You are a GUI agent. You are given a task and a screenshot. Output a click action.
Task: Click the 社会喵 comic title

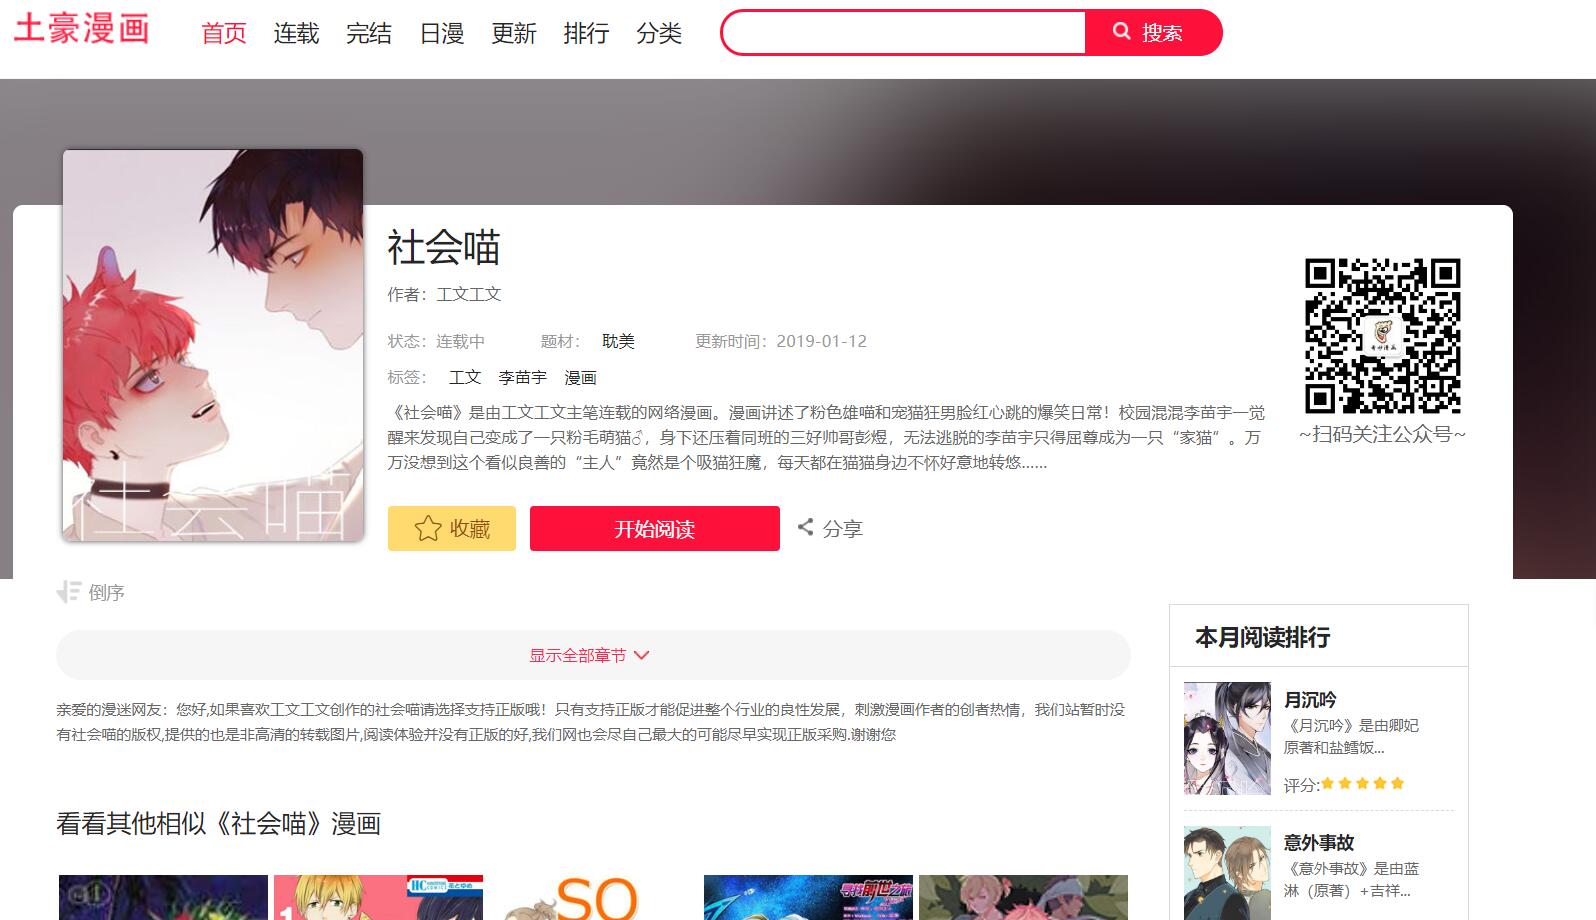pyautogui.click(x=444, y=247)
